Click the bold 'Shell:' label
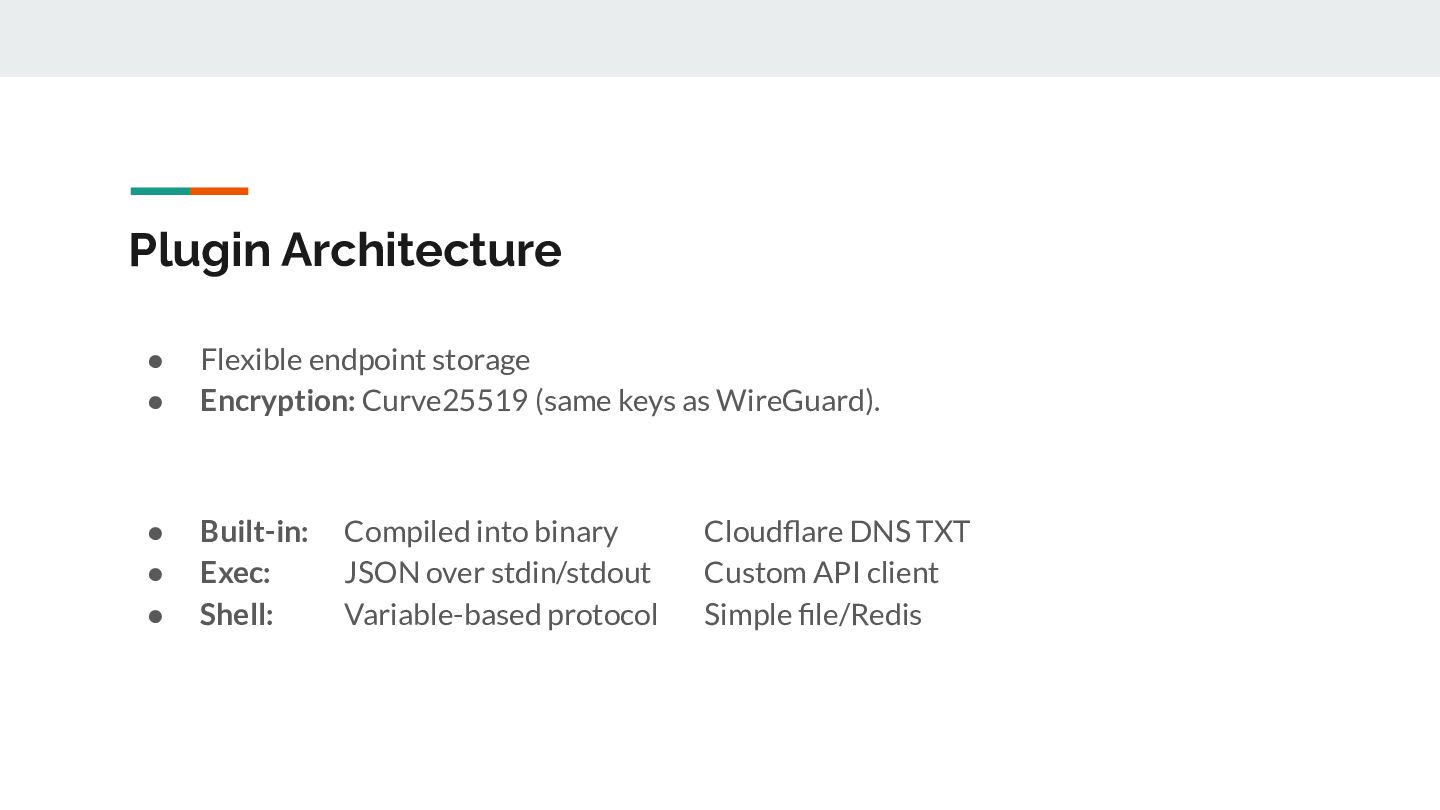Viewport: 1440px width, 810px height. click(x=236, y=614)
